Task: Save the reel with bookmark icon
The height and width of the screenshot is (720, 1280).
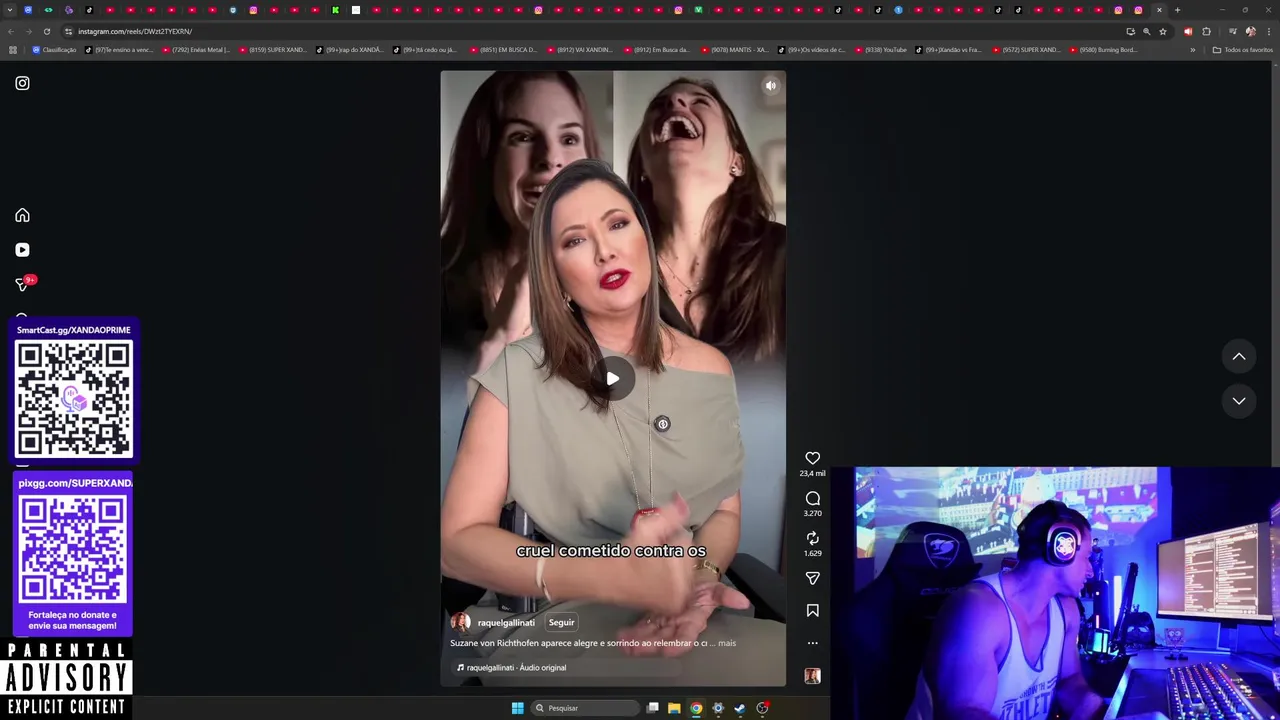Action: click(813, 610)
